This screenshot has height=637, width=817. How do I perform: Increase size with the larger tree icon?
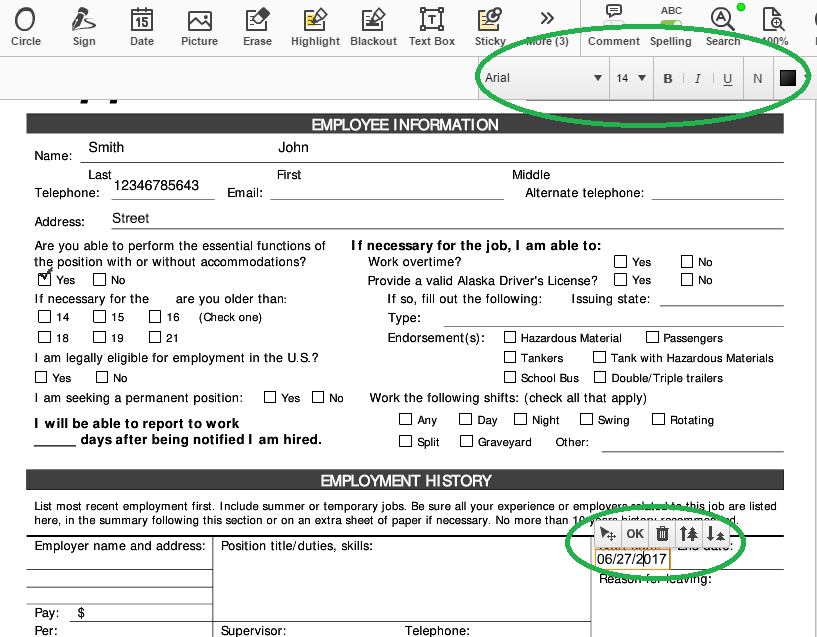(x=689, y=534)
